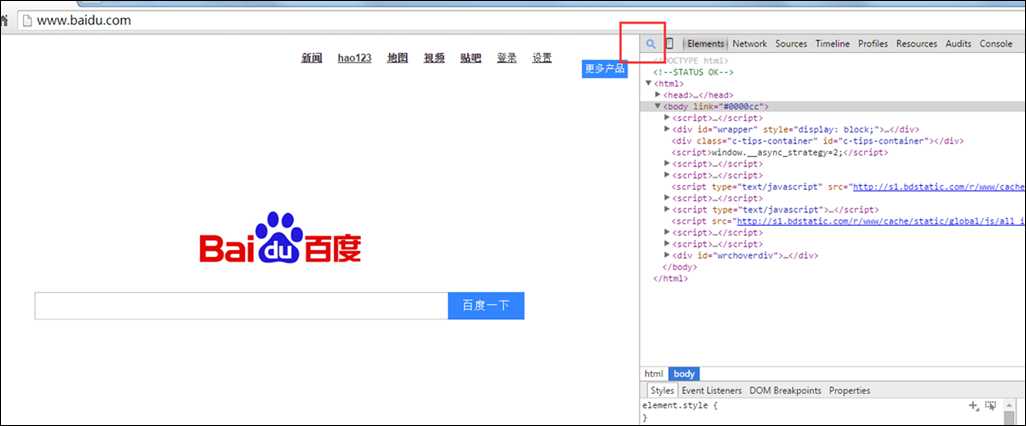1026x426 pixels.
Task: Click the Styles pane scrollbar thumb
Action: pos(1008,419)
